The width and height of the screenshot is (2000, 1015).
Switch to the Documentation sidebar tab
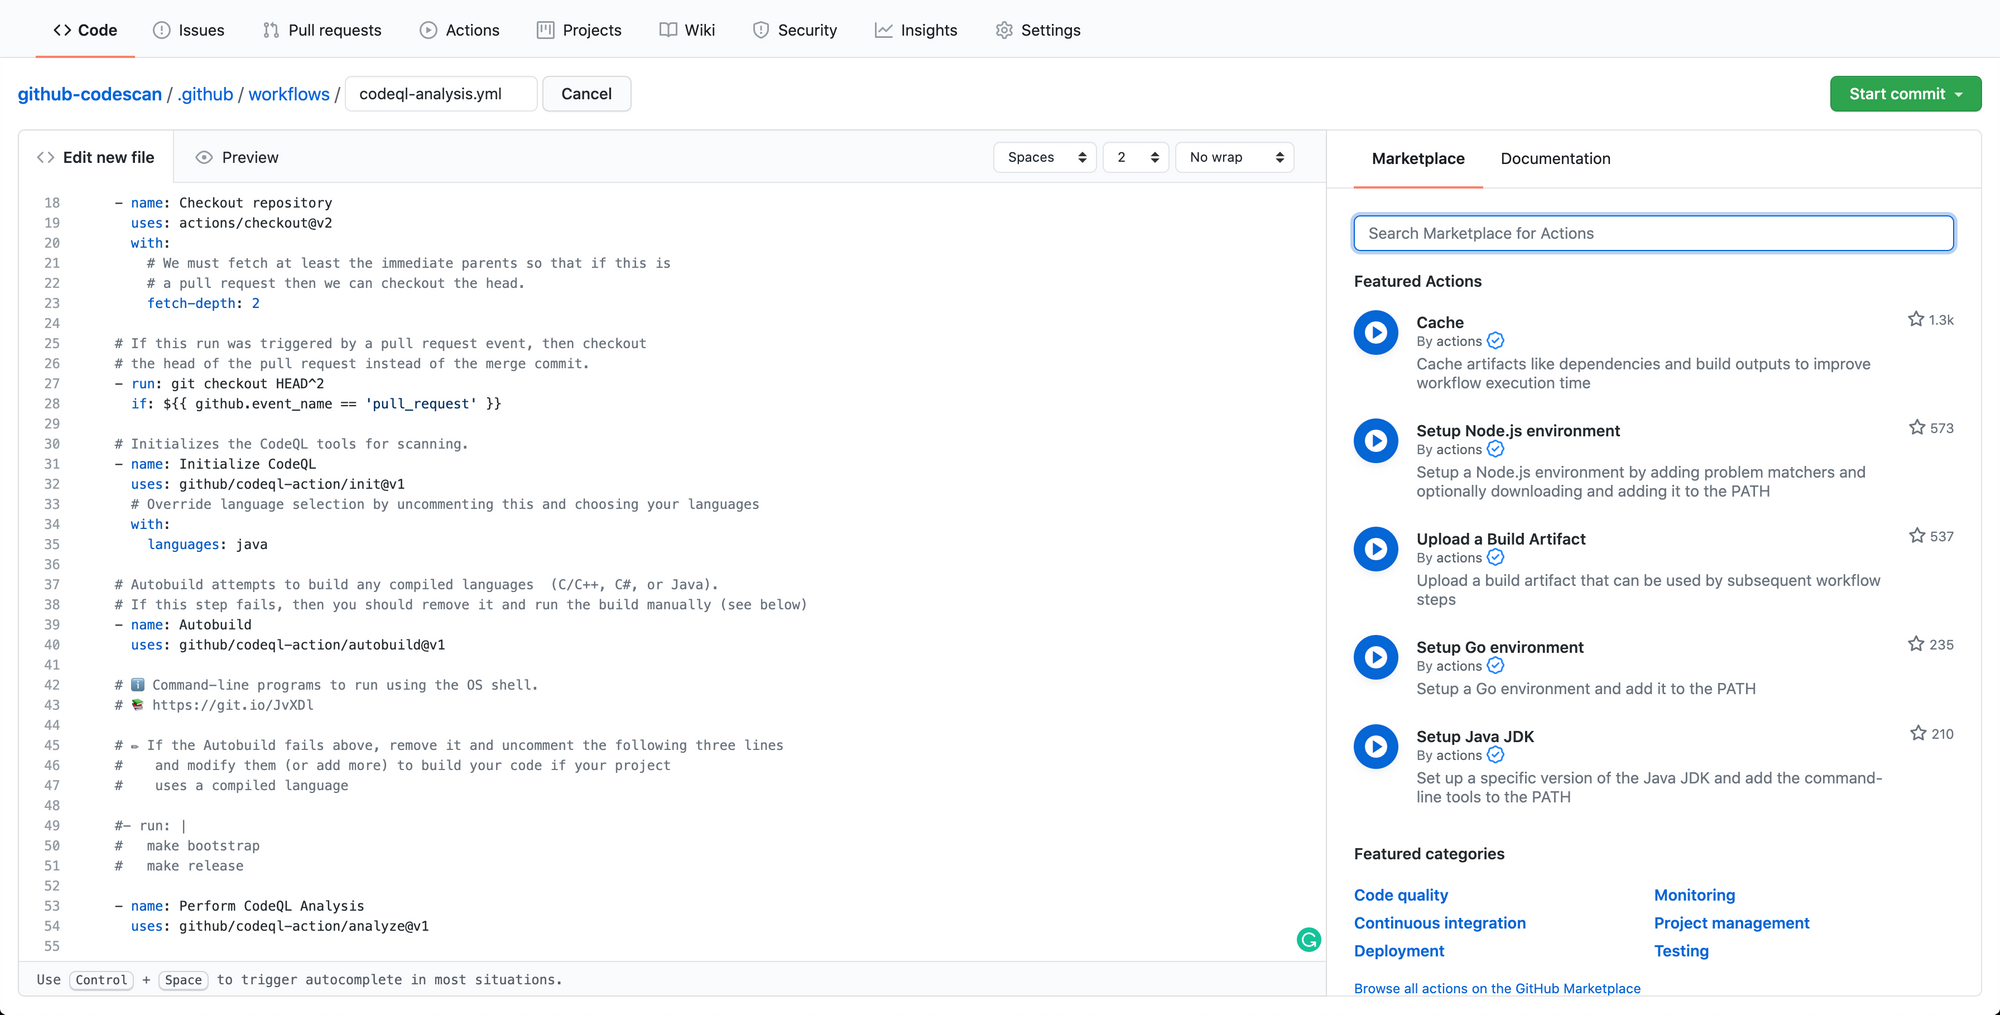(1556, 158)
